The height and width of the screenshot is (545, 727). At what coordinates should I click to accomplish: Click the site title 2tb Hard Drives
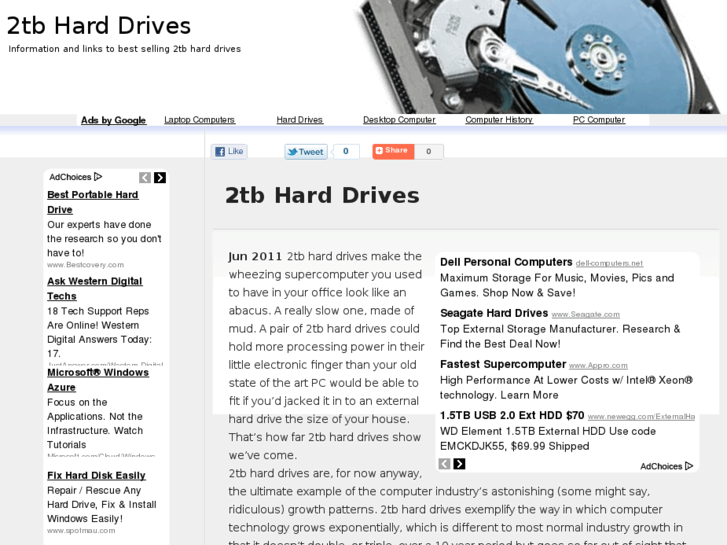pos(99,26)
